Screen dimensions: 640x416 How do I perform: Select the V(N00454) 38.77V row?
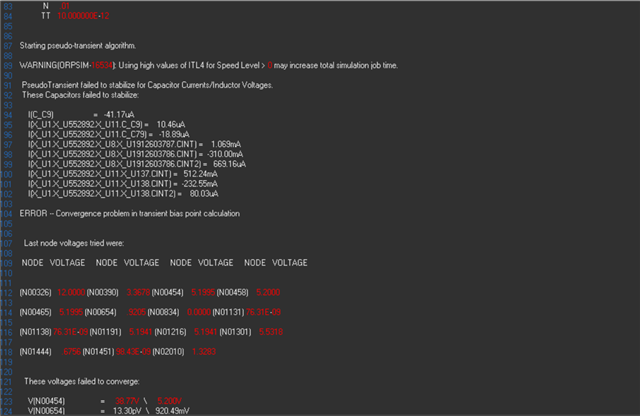click(105, 401)
